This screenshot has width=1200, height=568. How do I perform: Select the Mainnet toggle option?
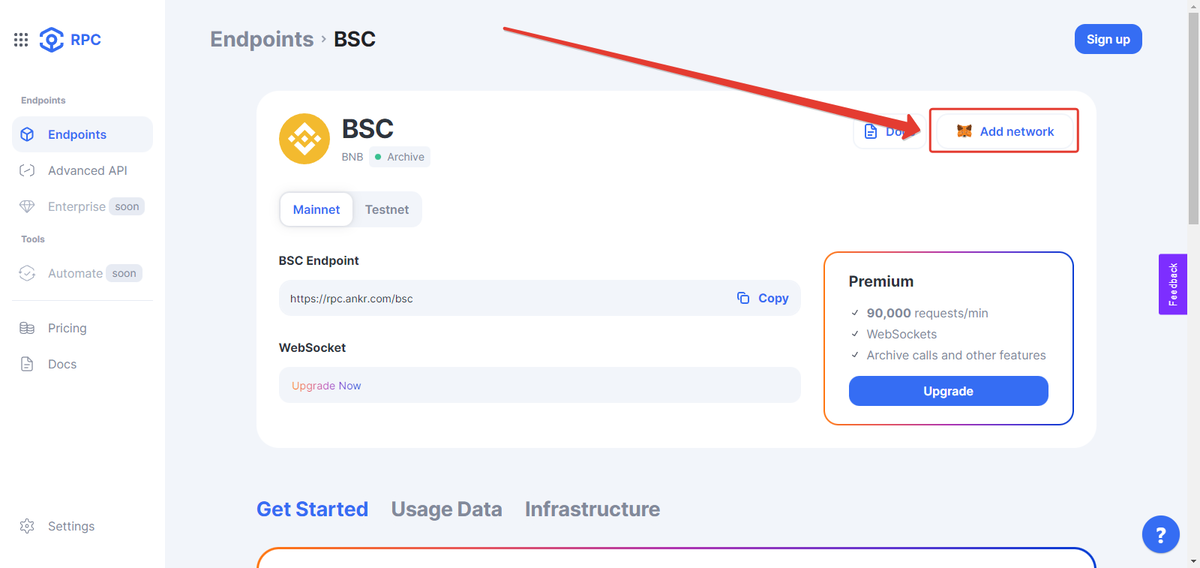coord(316,209)
